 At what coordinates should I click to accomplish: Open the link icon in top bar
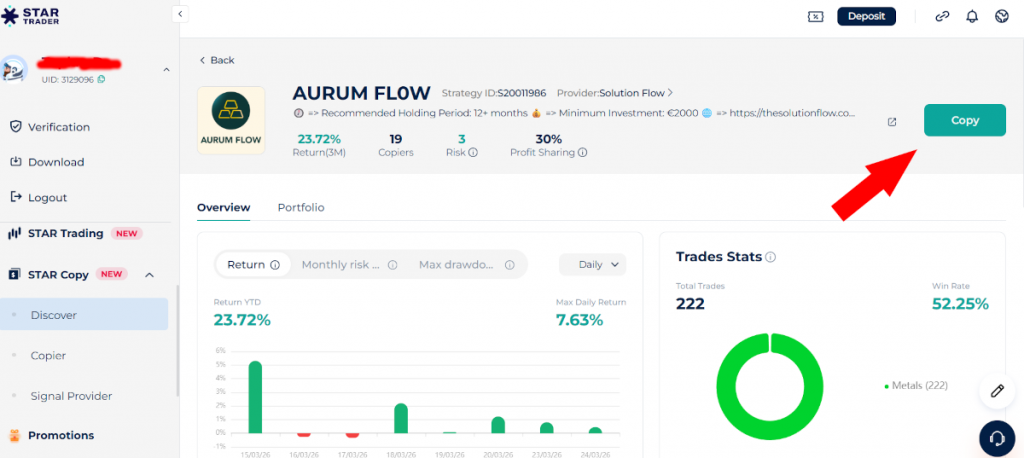click(942, 16)
